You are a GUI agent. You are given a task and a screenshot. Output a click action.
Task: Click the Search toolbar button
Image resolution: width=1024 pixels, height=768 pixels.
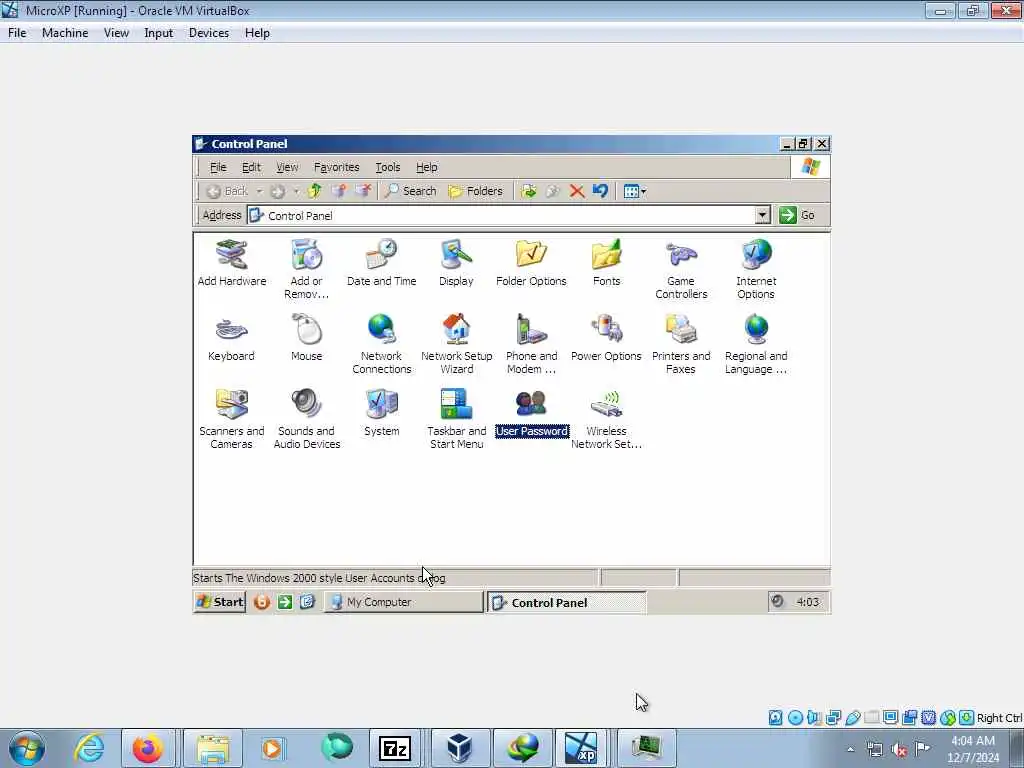[x=410, y=191]
